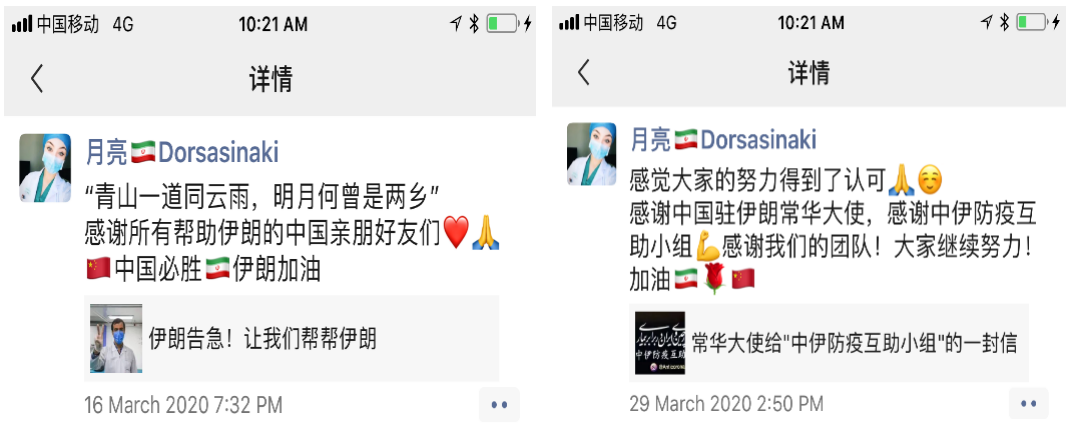
Task: Tap the 16 March 2020 7:32 PM timestamp
Action: (184, 405)
